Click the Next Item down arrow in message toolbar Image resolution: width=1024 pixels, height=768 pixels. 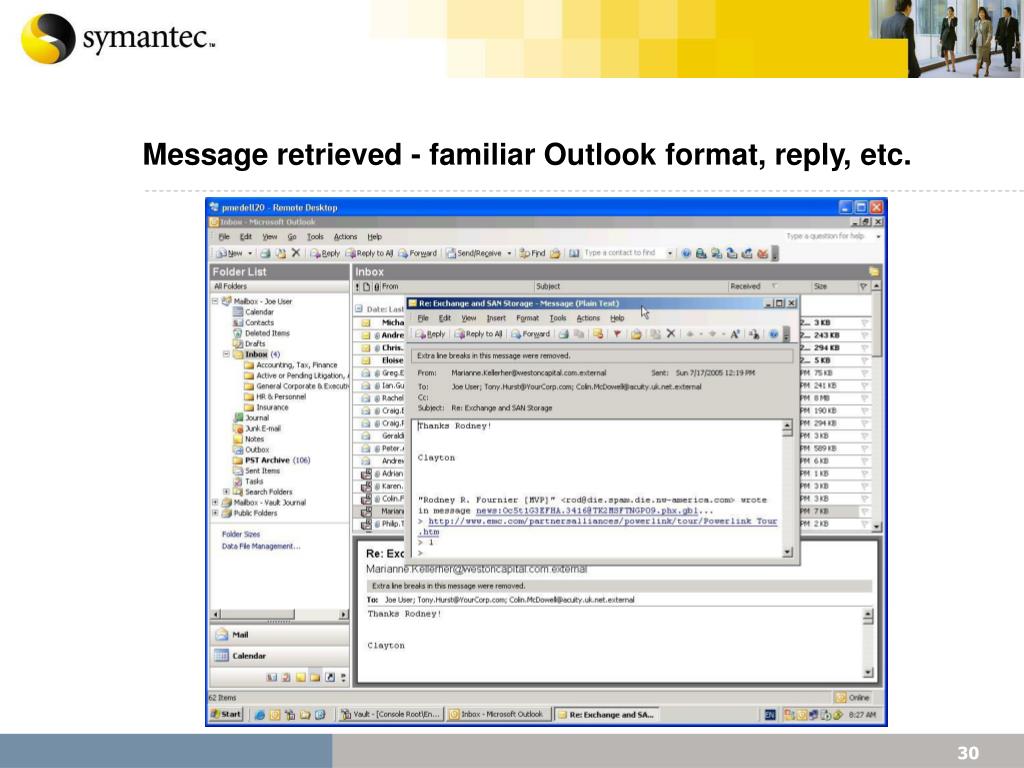pyautogui.click(x=712, y=334)
